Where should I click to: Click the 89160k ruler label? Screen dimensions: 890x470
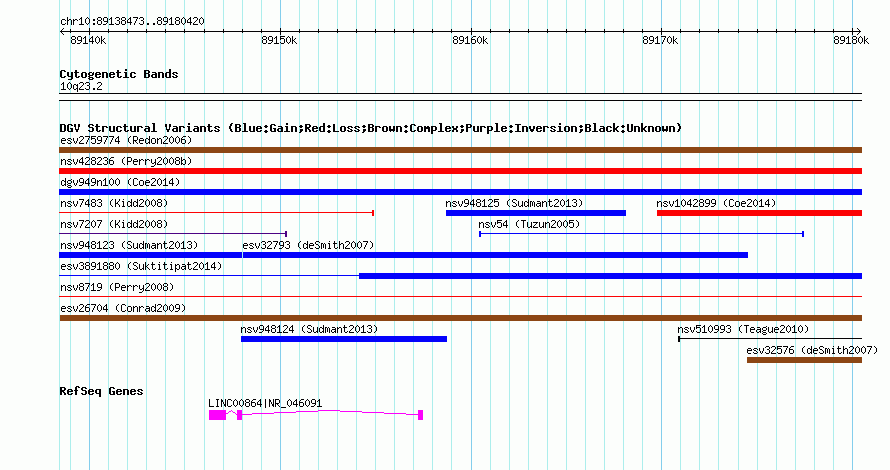(x=470, y=40)
